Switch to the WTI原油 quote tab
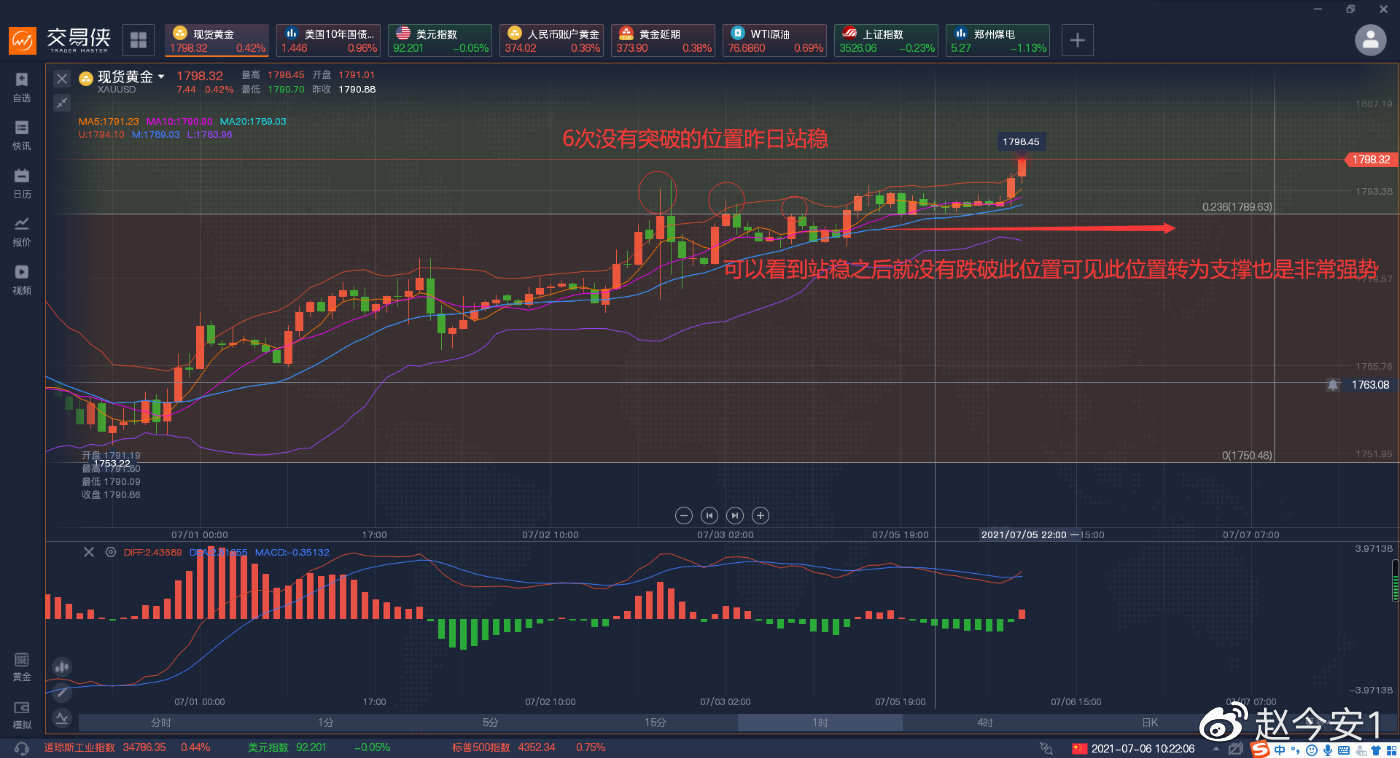This screenshot has width=1400, height=758. point(776,40)
